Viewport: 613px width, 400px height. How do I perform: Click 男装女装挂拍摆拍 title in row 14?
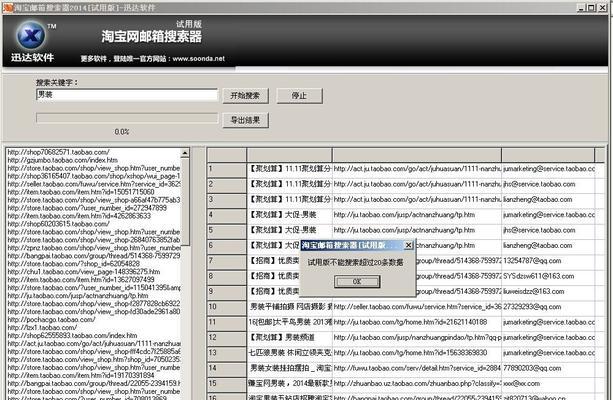(290, 368)
